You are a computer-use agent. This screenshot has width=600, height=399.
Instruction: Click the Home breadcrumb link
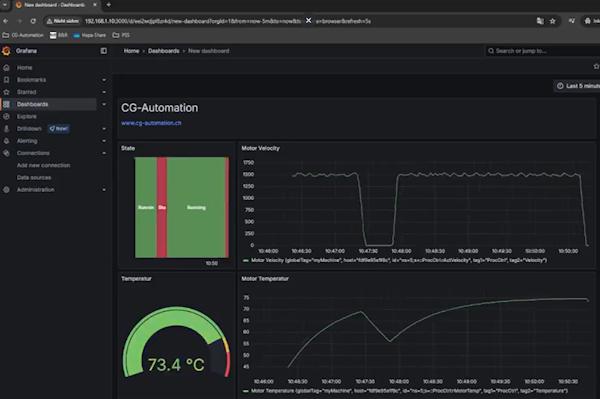coord(132,51)
